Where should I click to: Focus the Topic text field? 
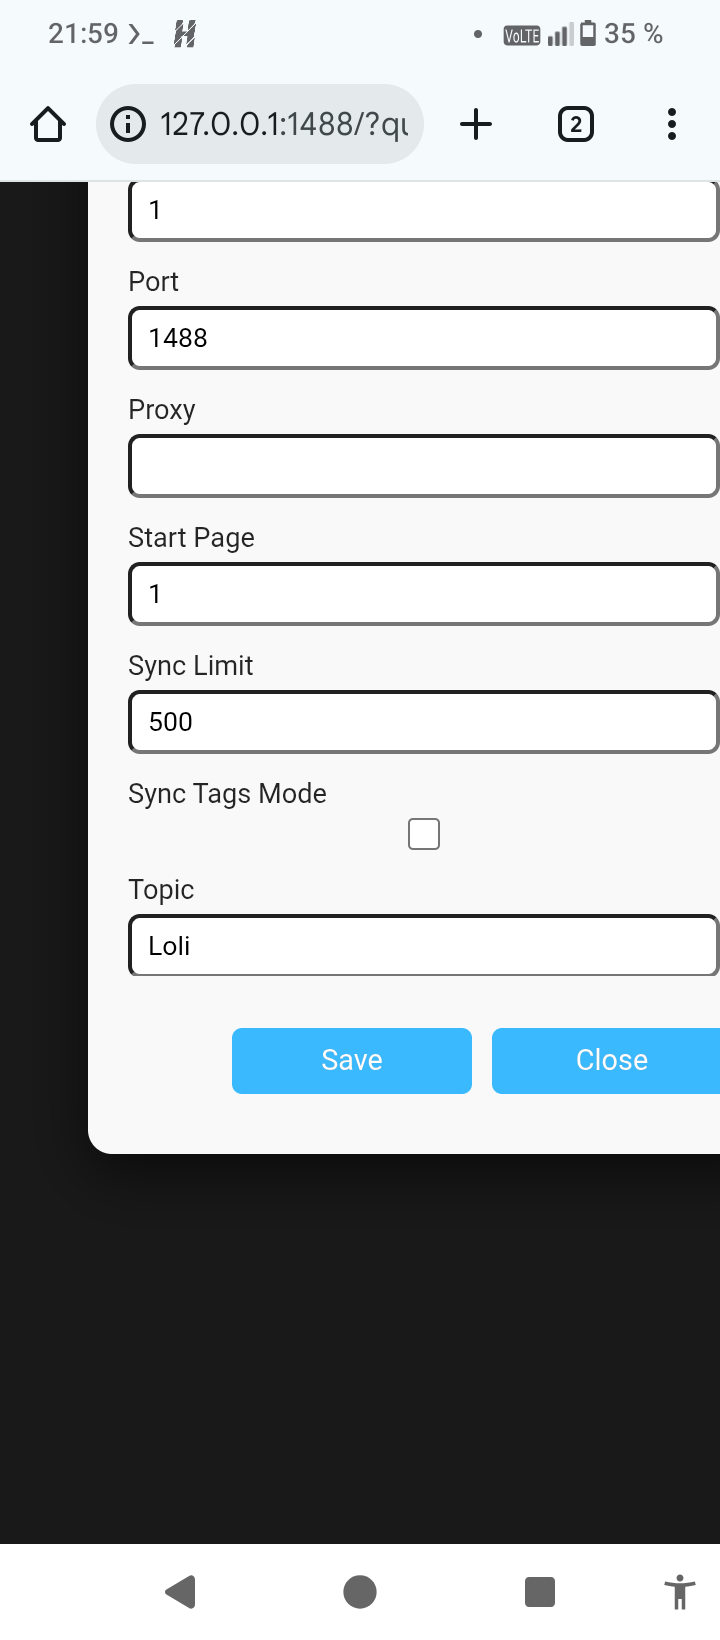coord(424,946)
